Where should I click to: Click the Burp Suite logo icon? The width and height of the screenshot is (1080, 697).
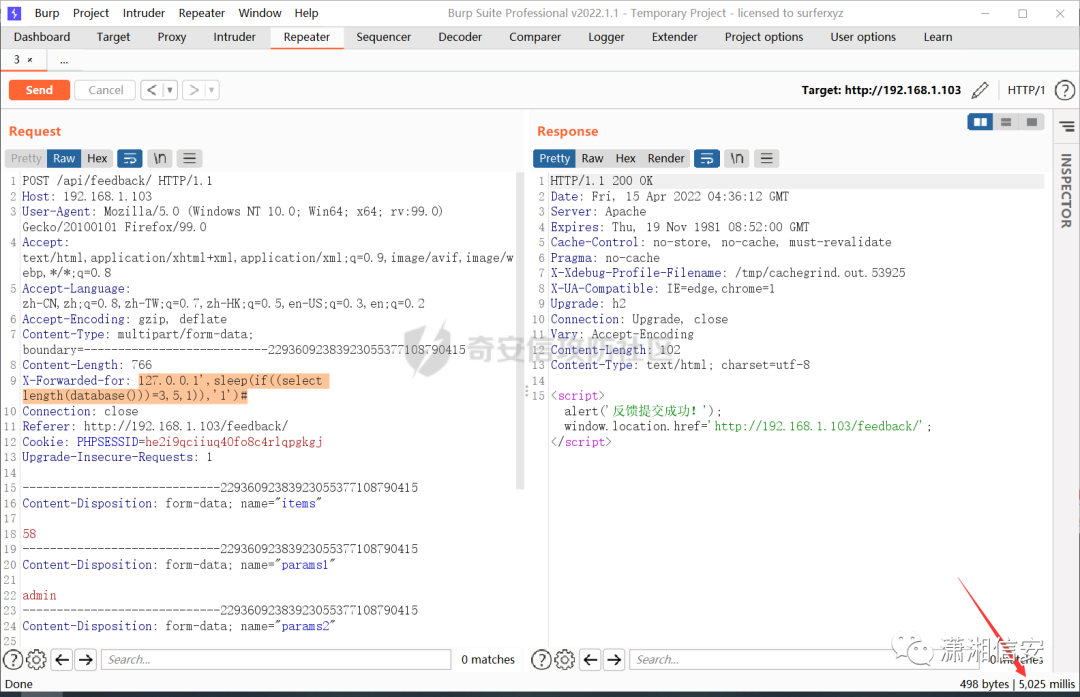coord(14,13)
